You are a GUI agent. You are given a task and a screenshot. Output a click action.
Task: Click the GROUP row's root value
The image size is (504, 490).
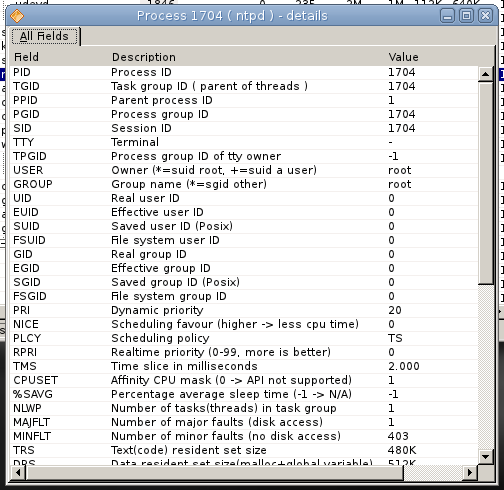pos(400,184)
